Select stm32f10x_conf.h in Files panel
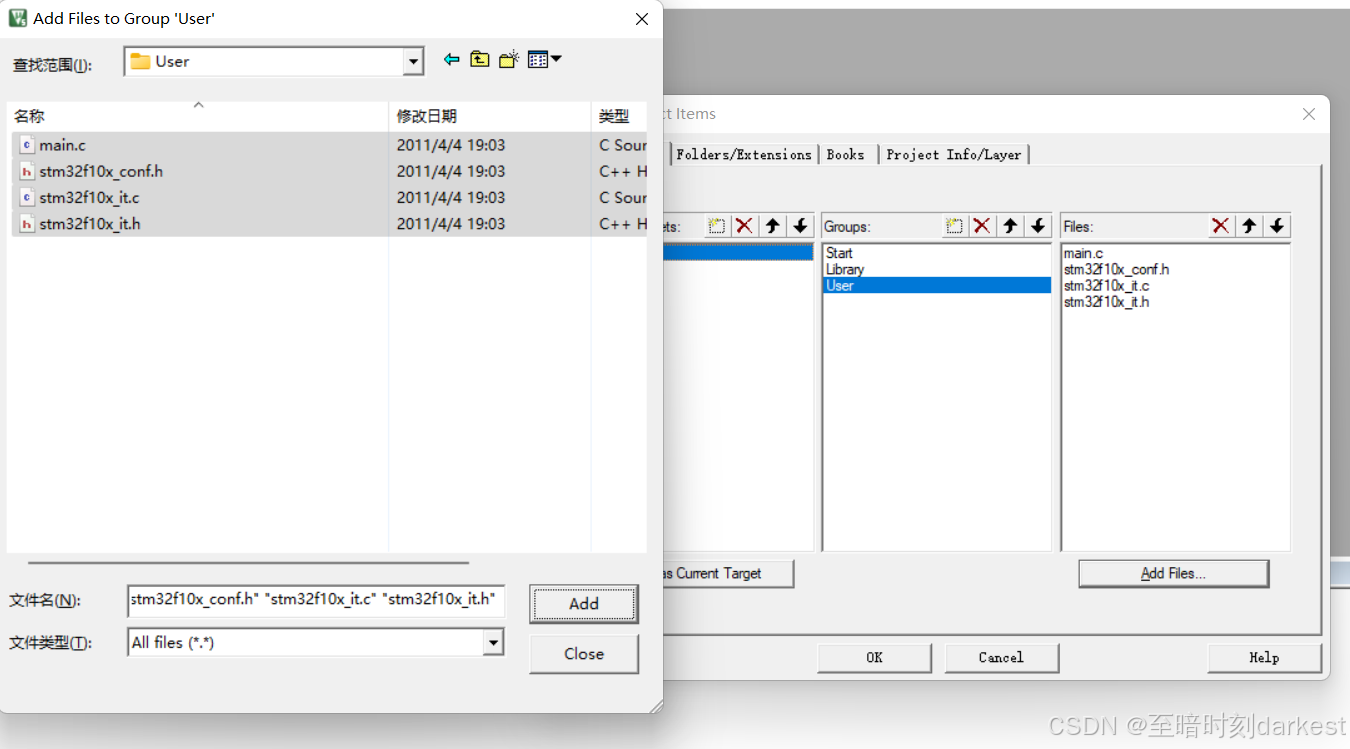1350x749 pixels. (1116, 269)
